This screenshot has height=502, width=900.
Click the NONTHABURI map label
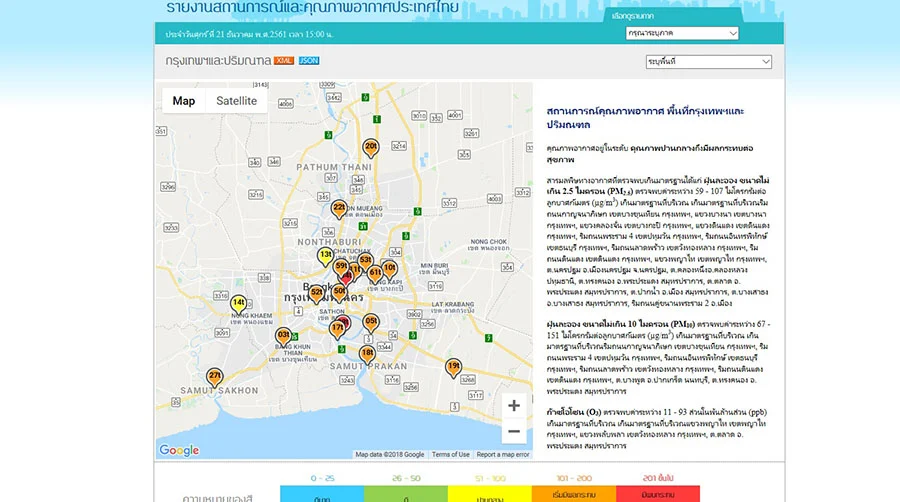329,242
